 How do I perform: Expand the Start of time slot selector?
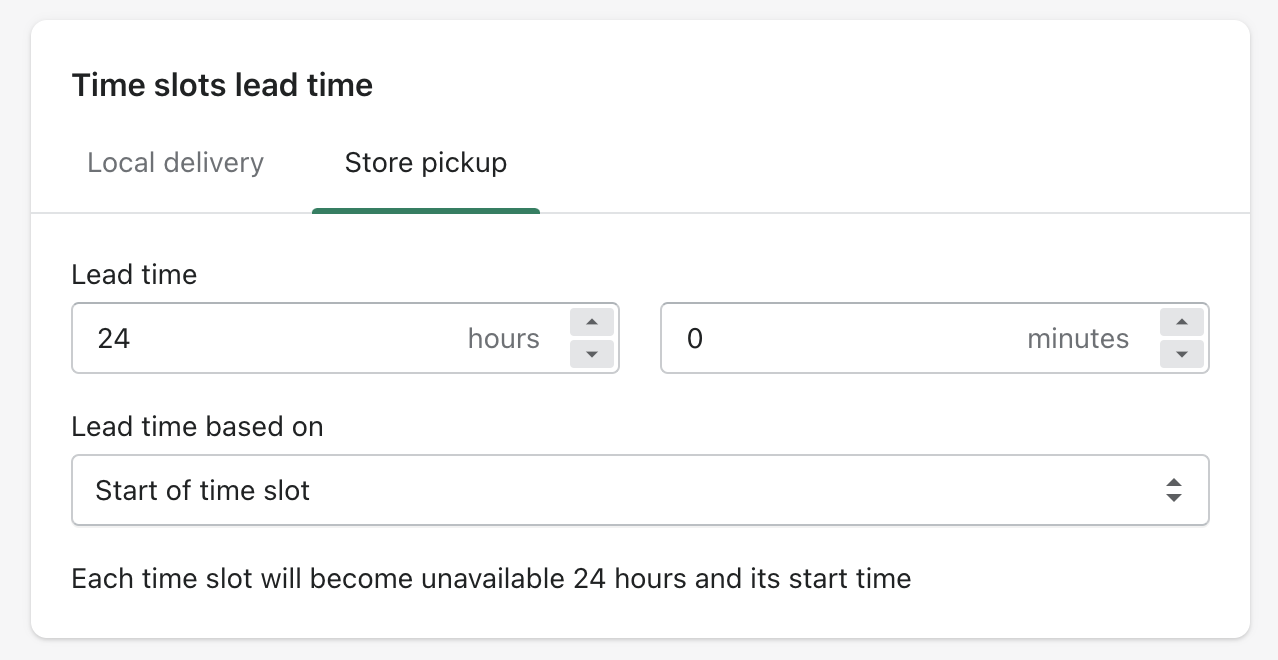(x=640, y=490)
